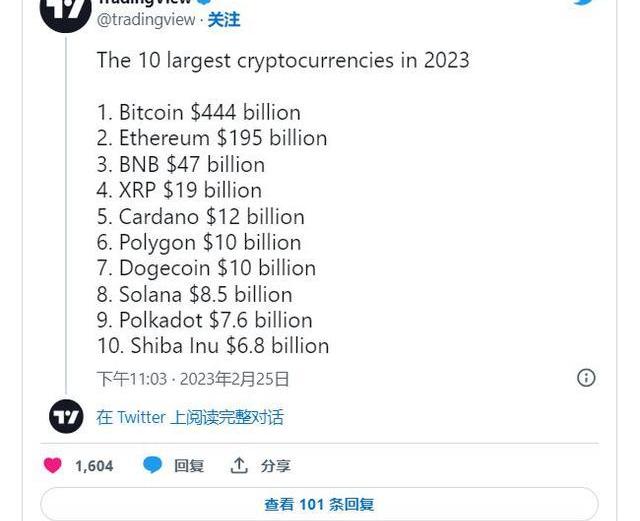Open the @tradingview handle link
Screen dimensions: 640x521
coord(146,20)
